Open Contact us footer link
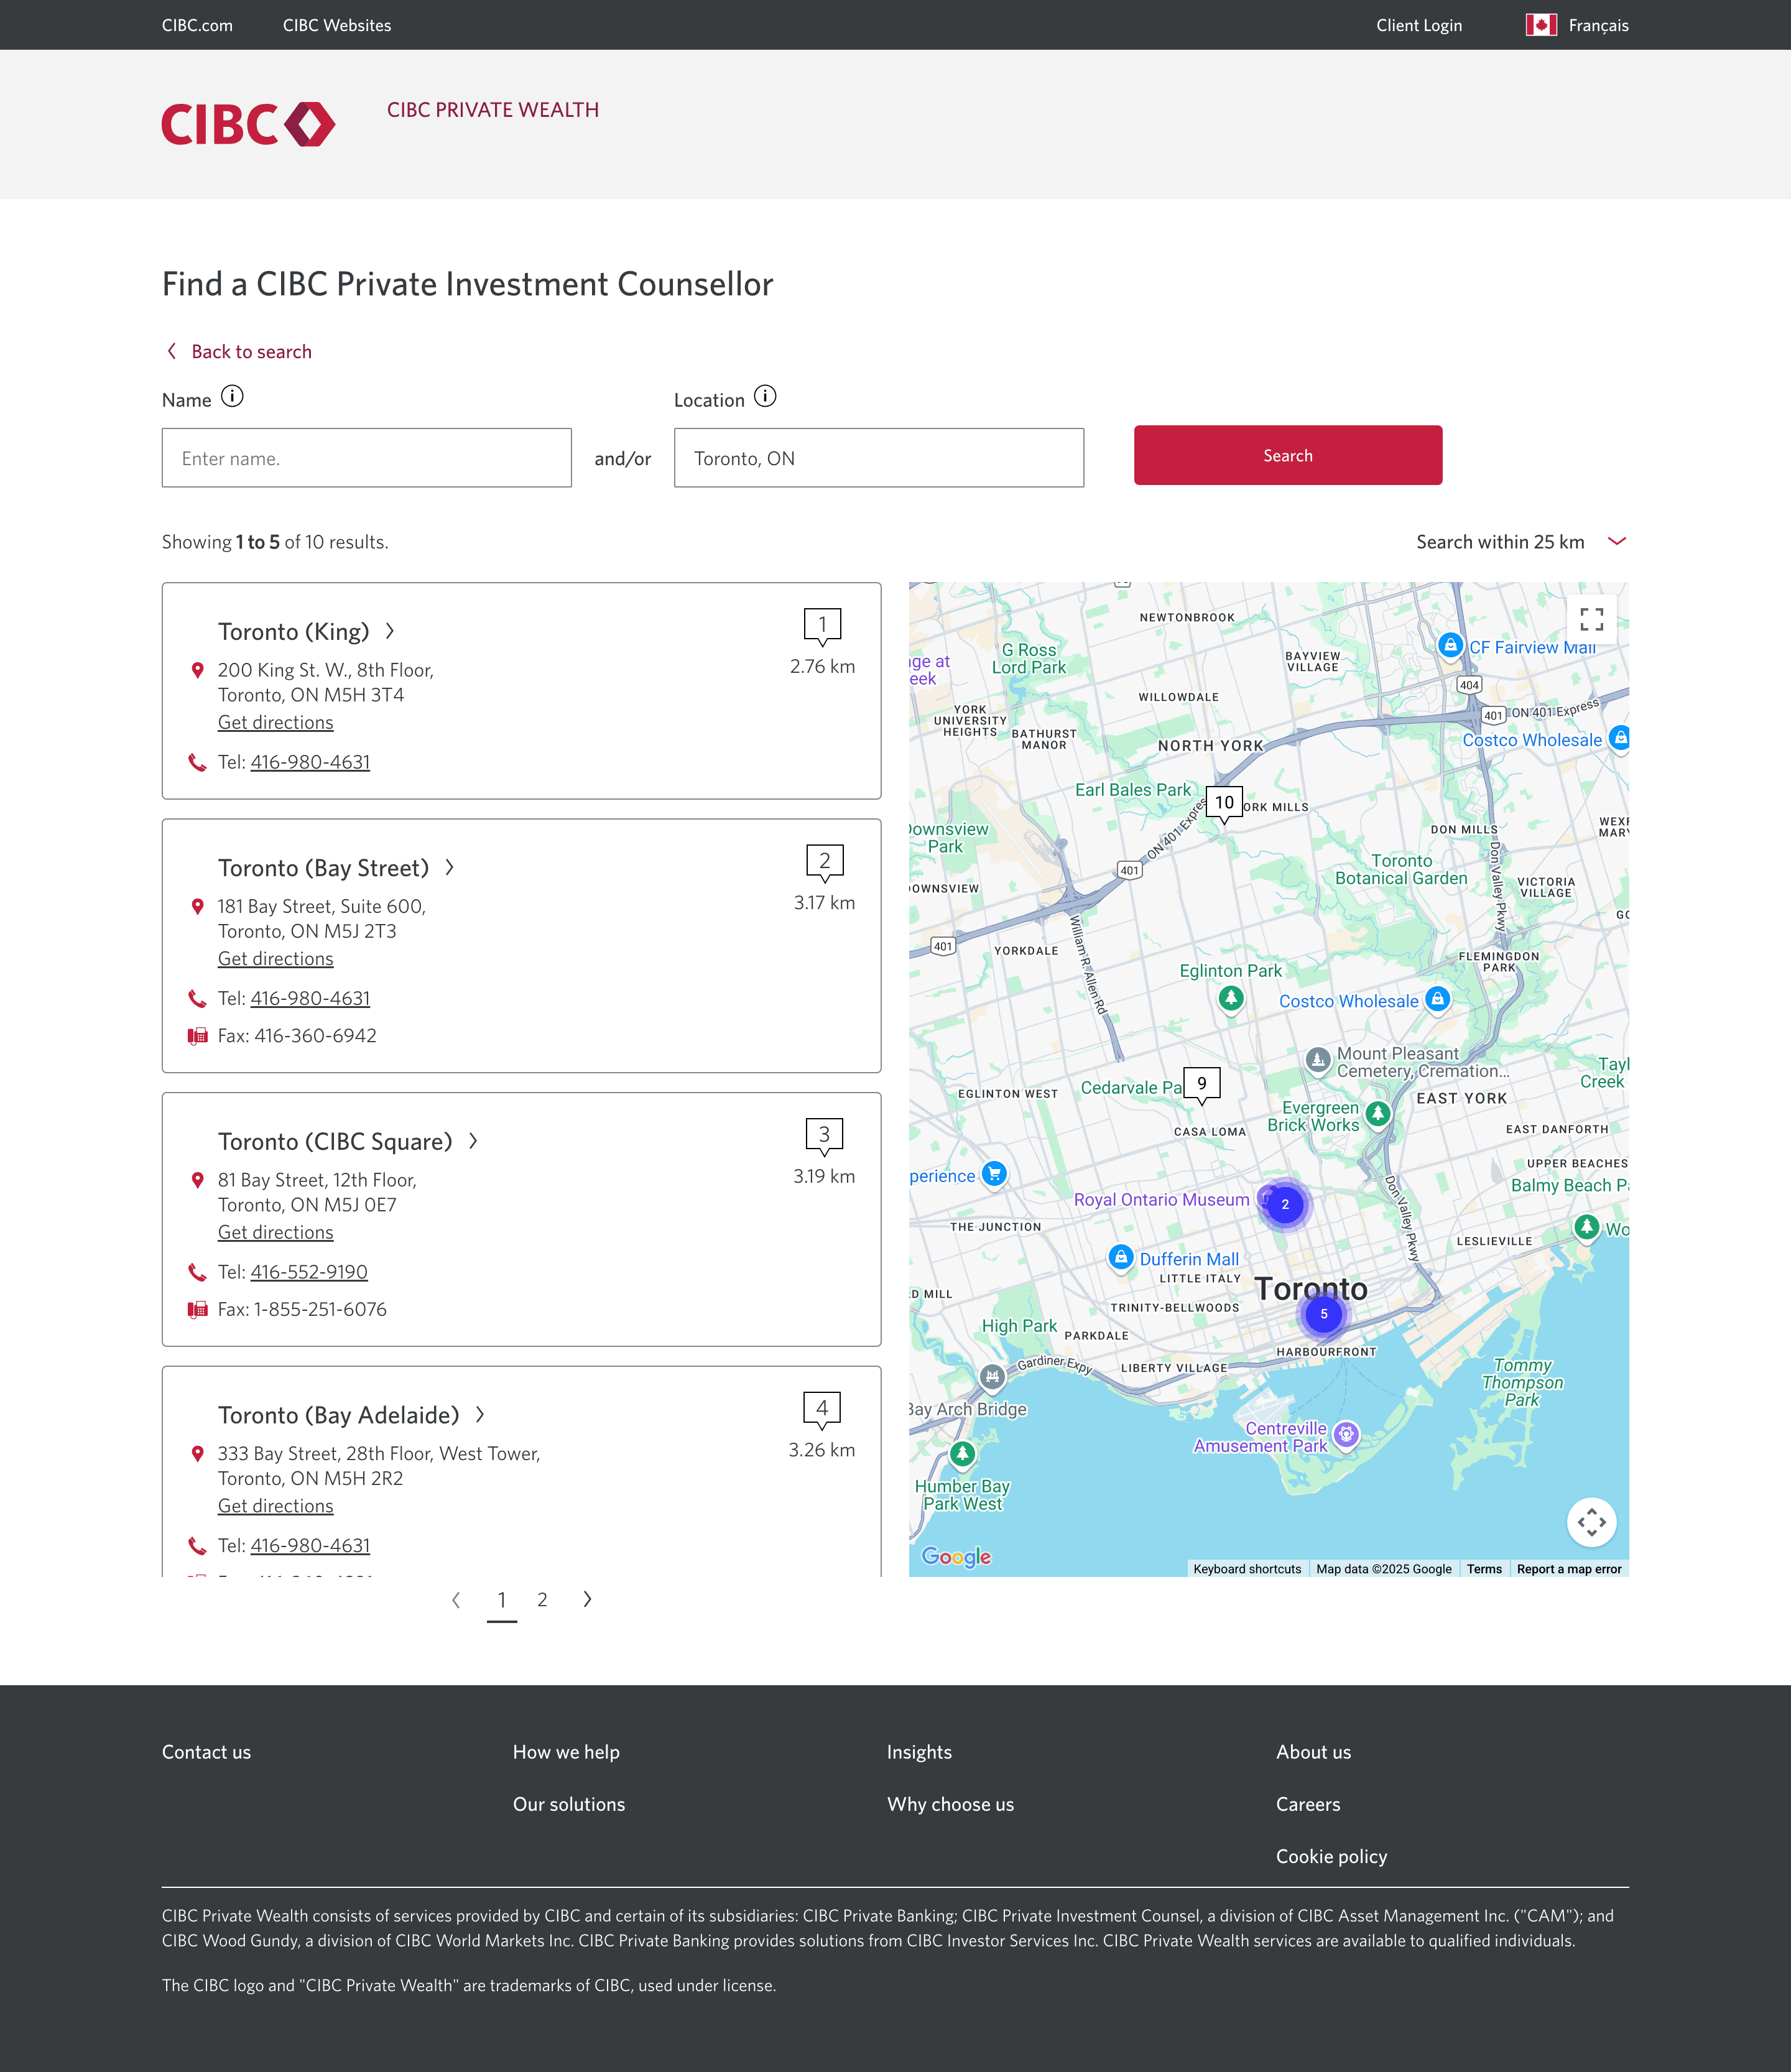 tap(206, 1752)
